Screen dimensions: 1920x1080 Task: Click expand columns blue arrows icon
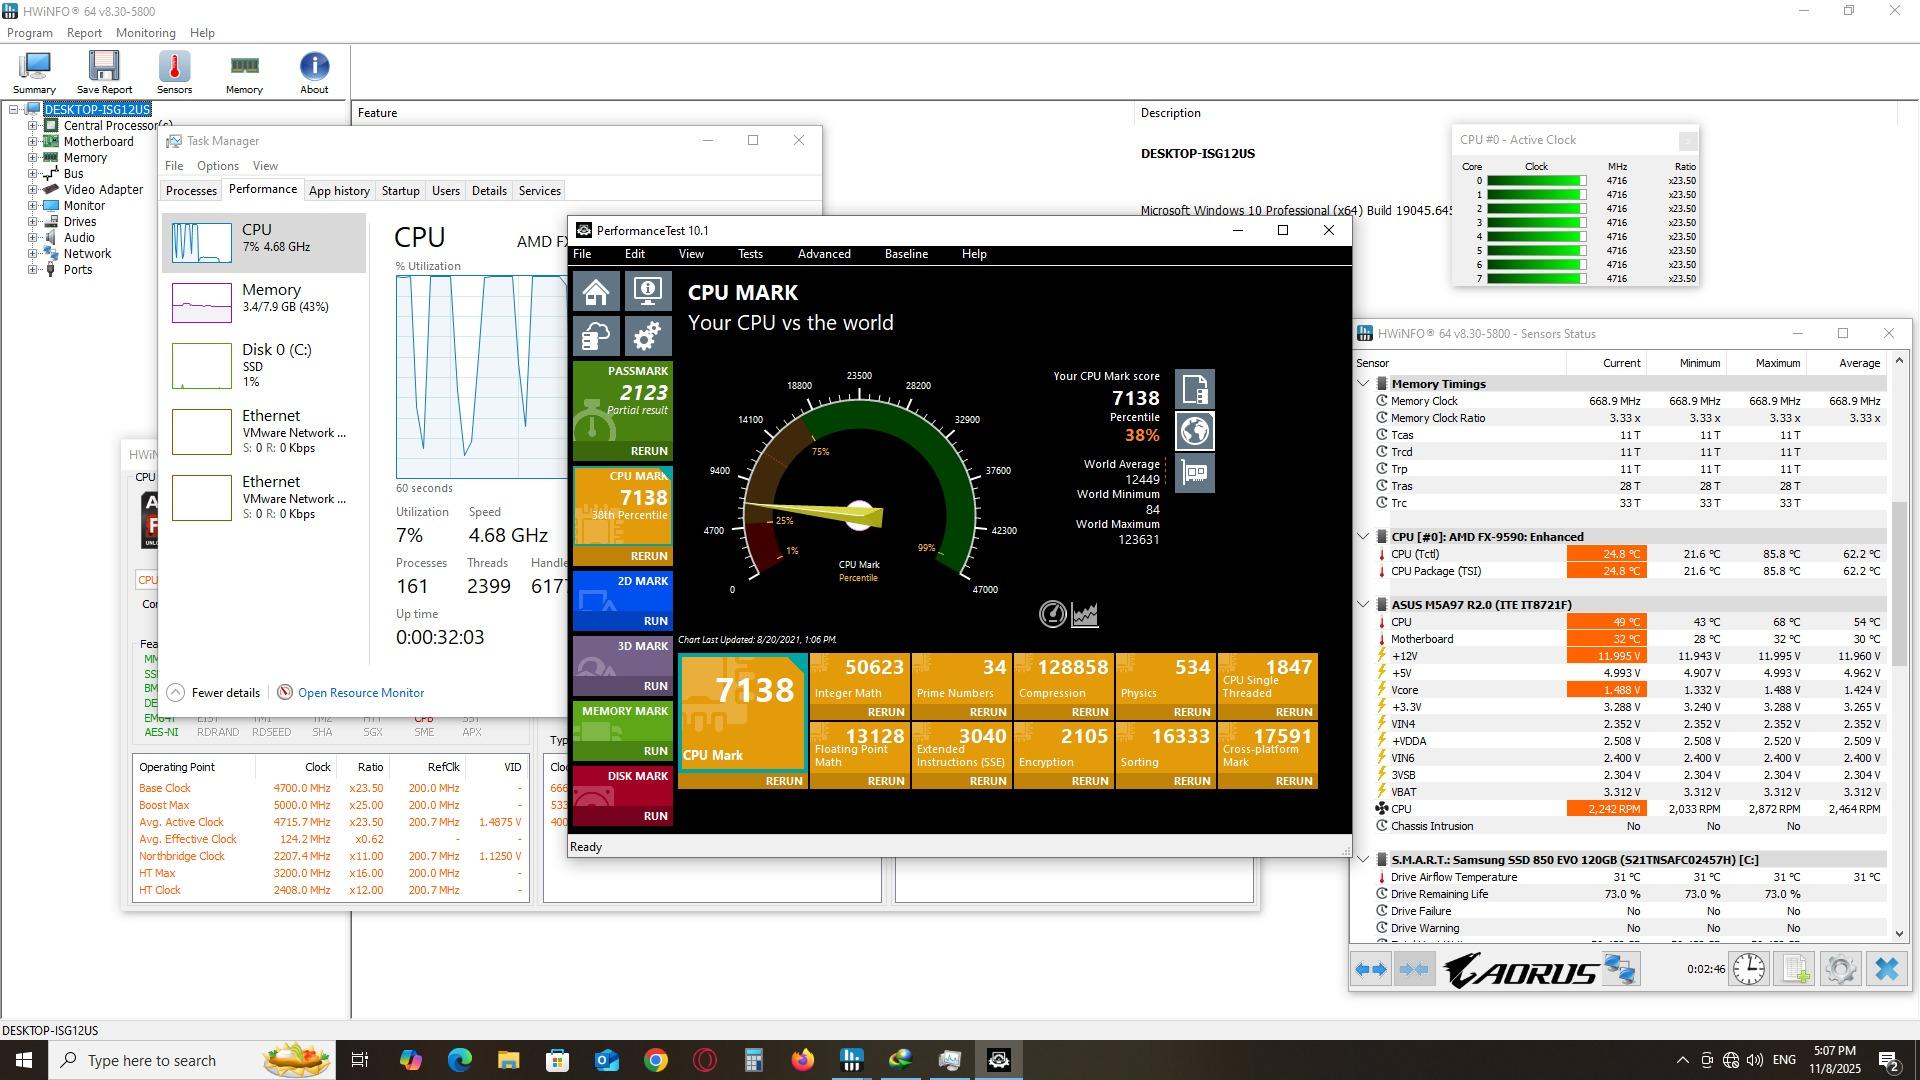pos(1370,969)
